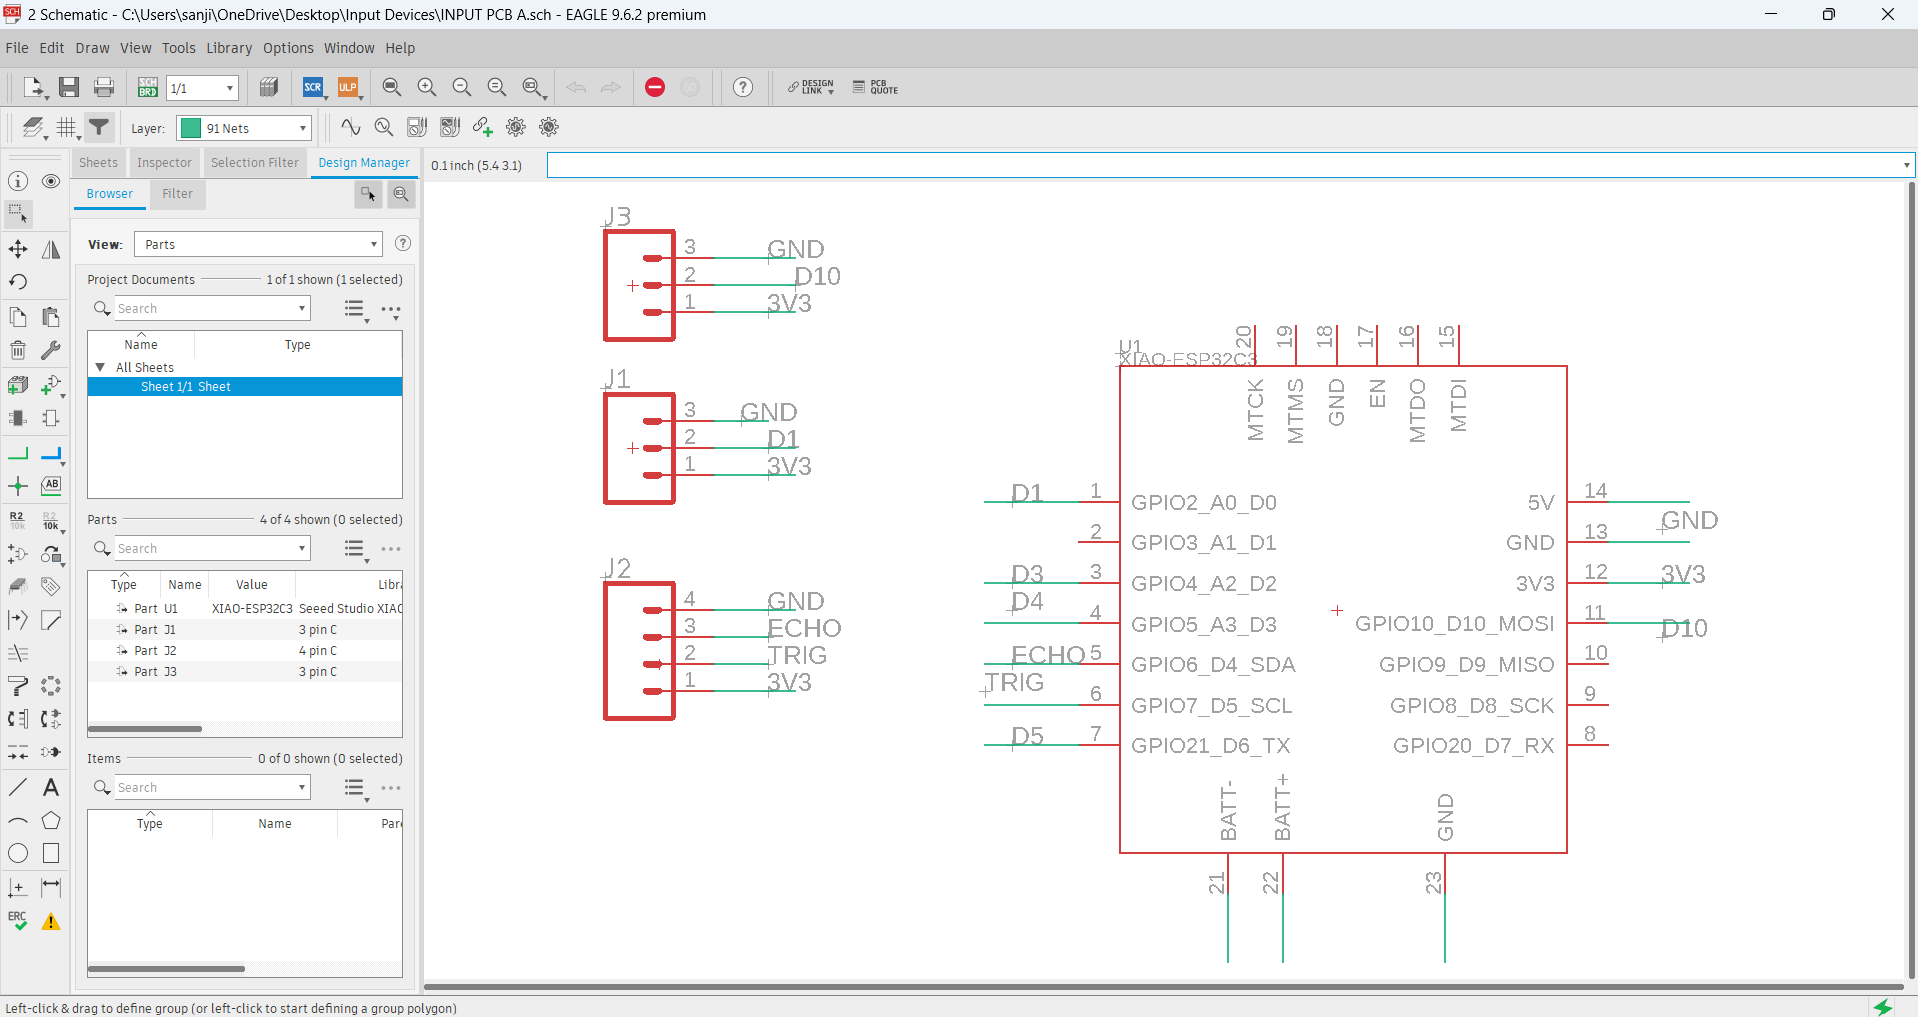Run a script with the SCR icon

pos(313,87)
